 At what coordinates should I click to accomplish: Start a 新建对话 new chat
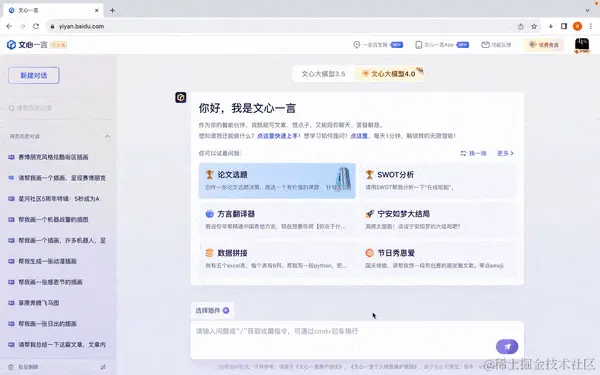pyautogui.click(x=34, y=75)
